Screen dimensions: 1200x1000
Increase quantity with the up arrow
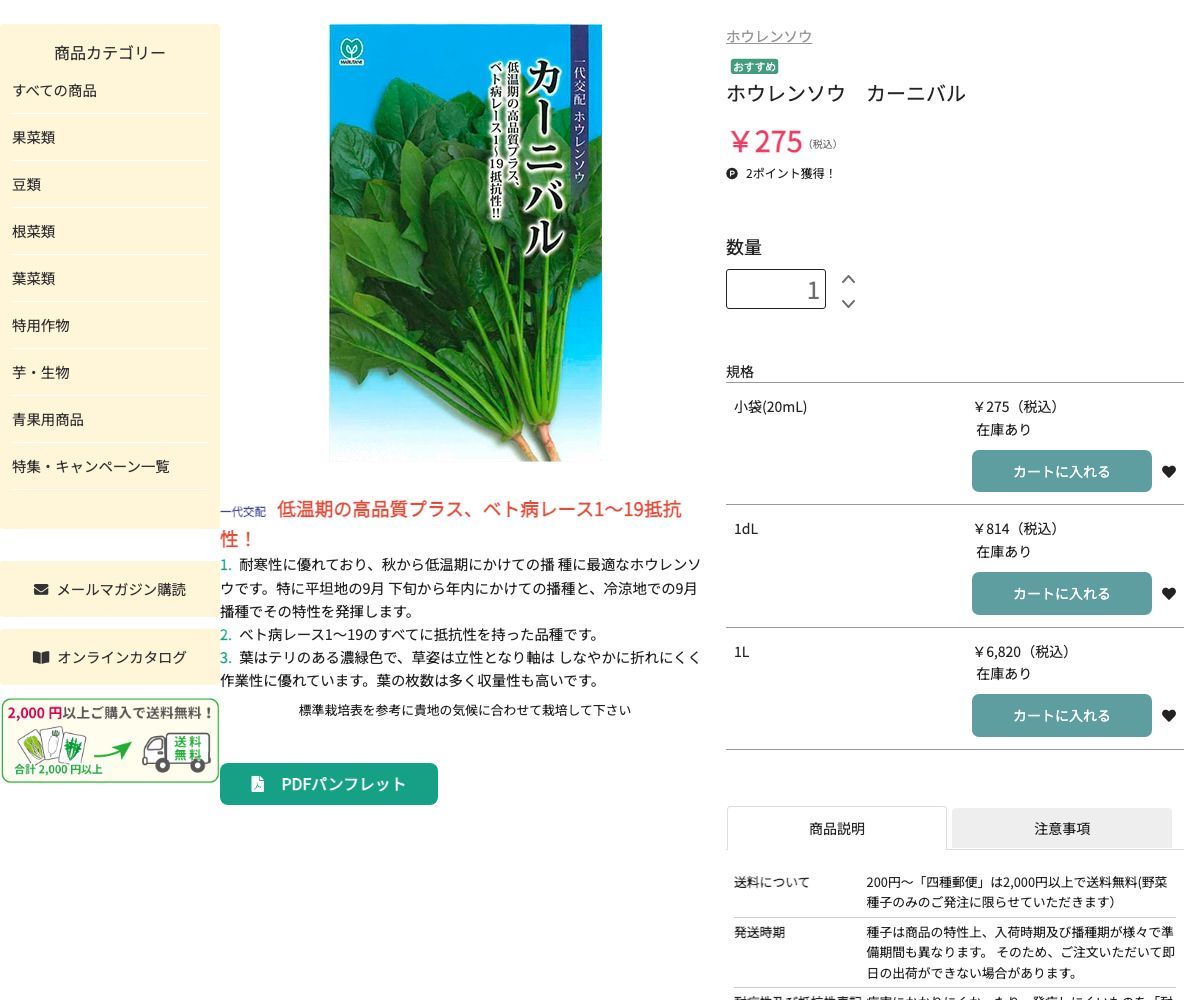(x=848, y=279)
